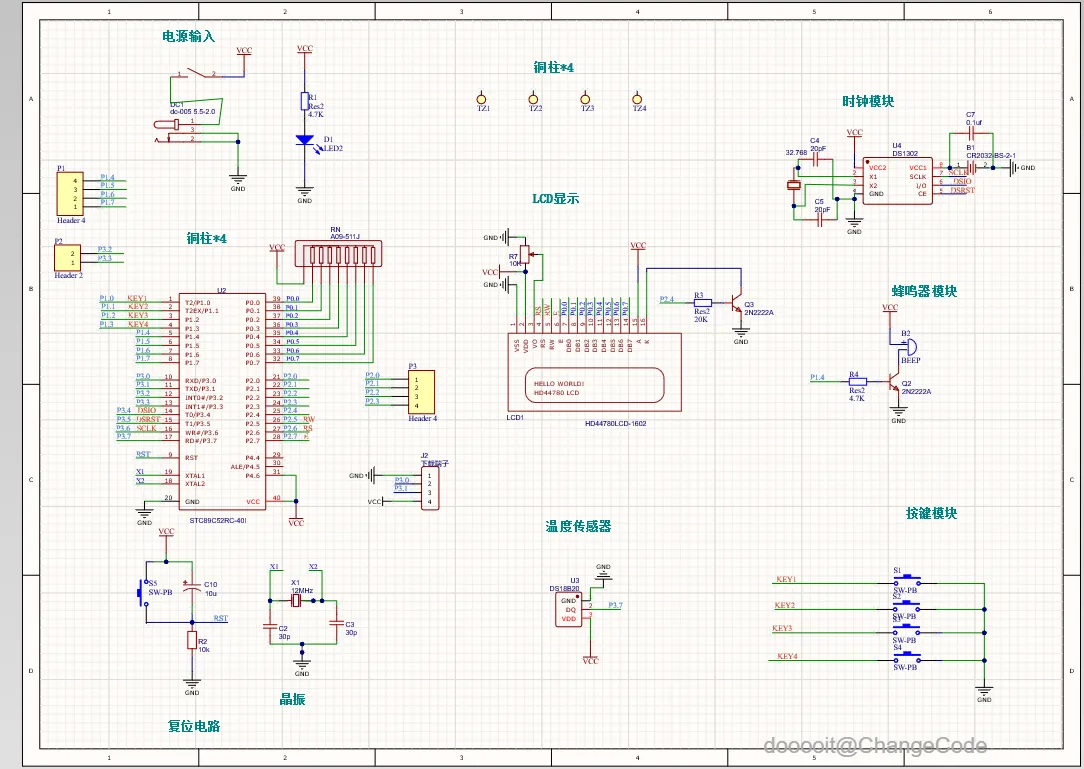
Task: Click the RST net label in reset circuit
Action: 221,618
